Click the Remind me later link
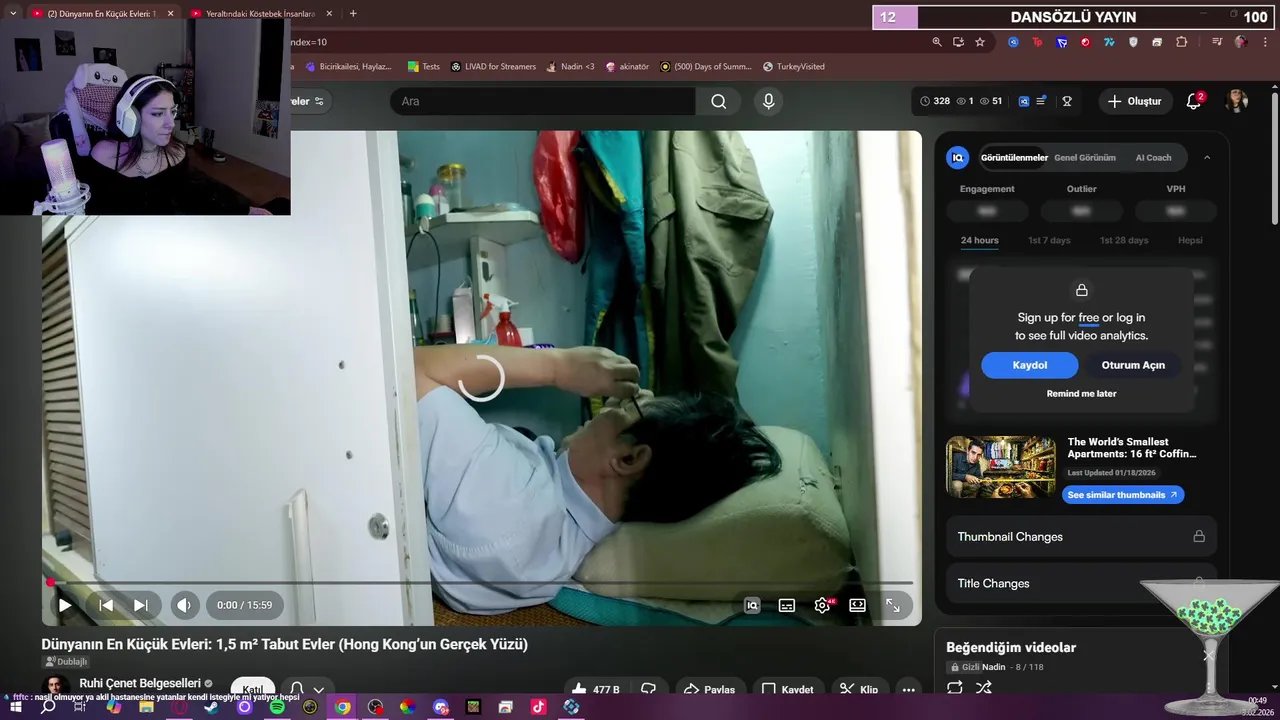Screen dimensions: 1280x720 click(x=1081, y=393)
